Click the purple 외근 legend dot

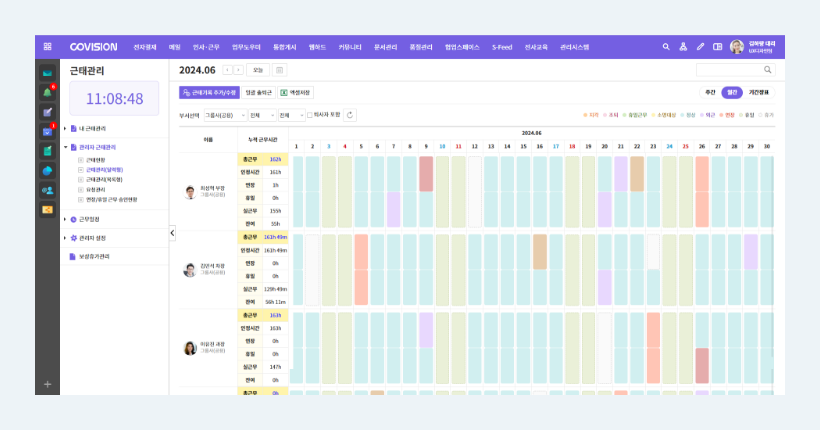click(702, 115)
